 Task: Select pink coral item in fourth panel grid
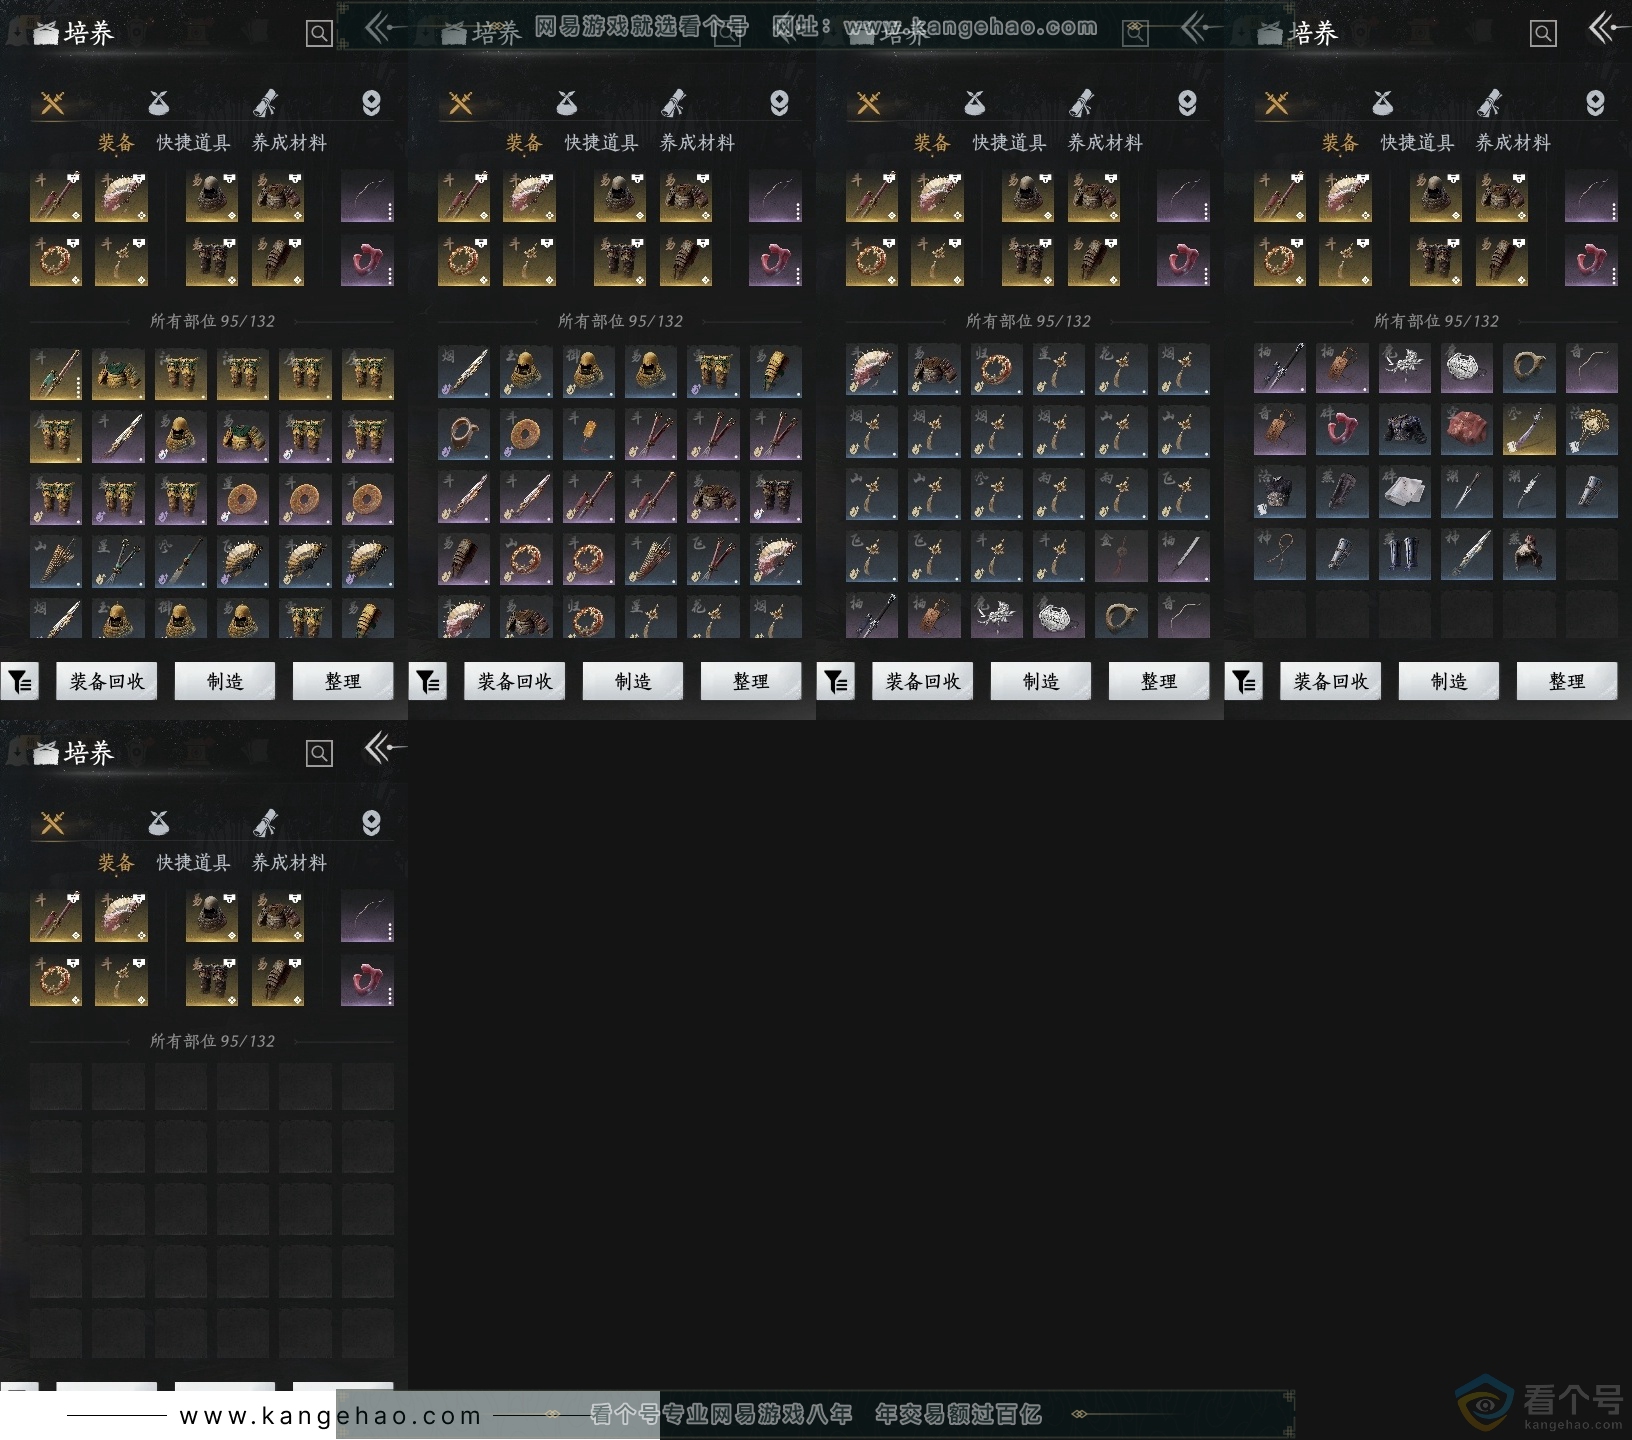tap(1342, 429)
